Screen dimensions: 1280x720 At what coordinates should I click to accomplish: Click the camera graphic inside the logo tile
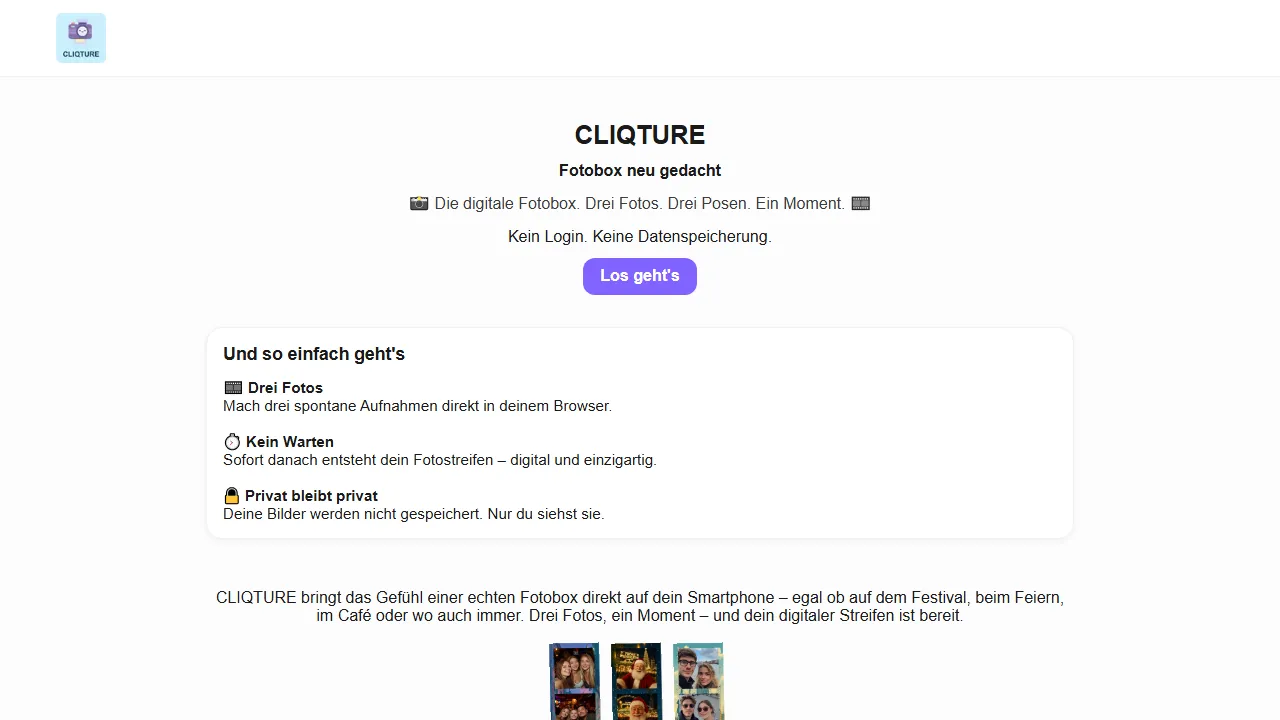pyautogui.click(x=80, y=31)
